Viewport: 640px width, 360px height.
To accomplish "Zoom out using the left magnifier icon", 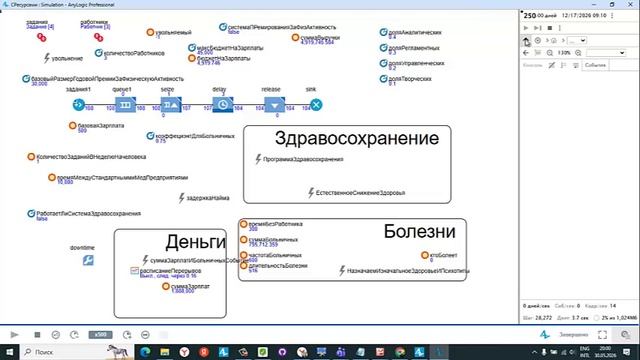I will pos(550,53).
